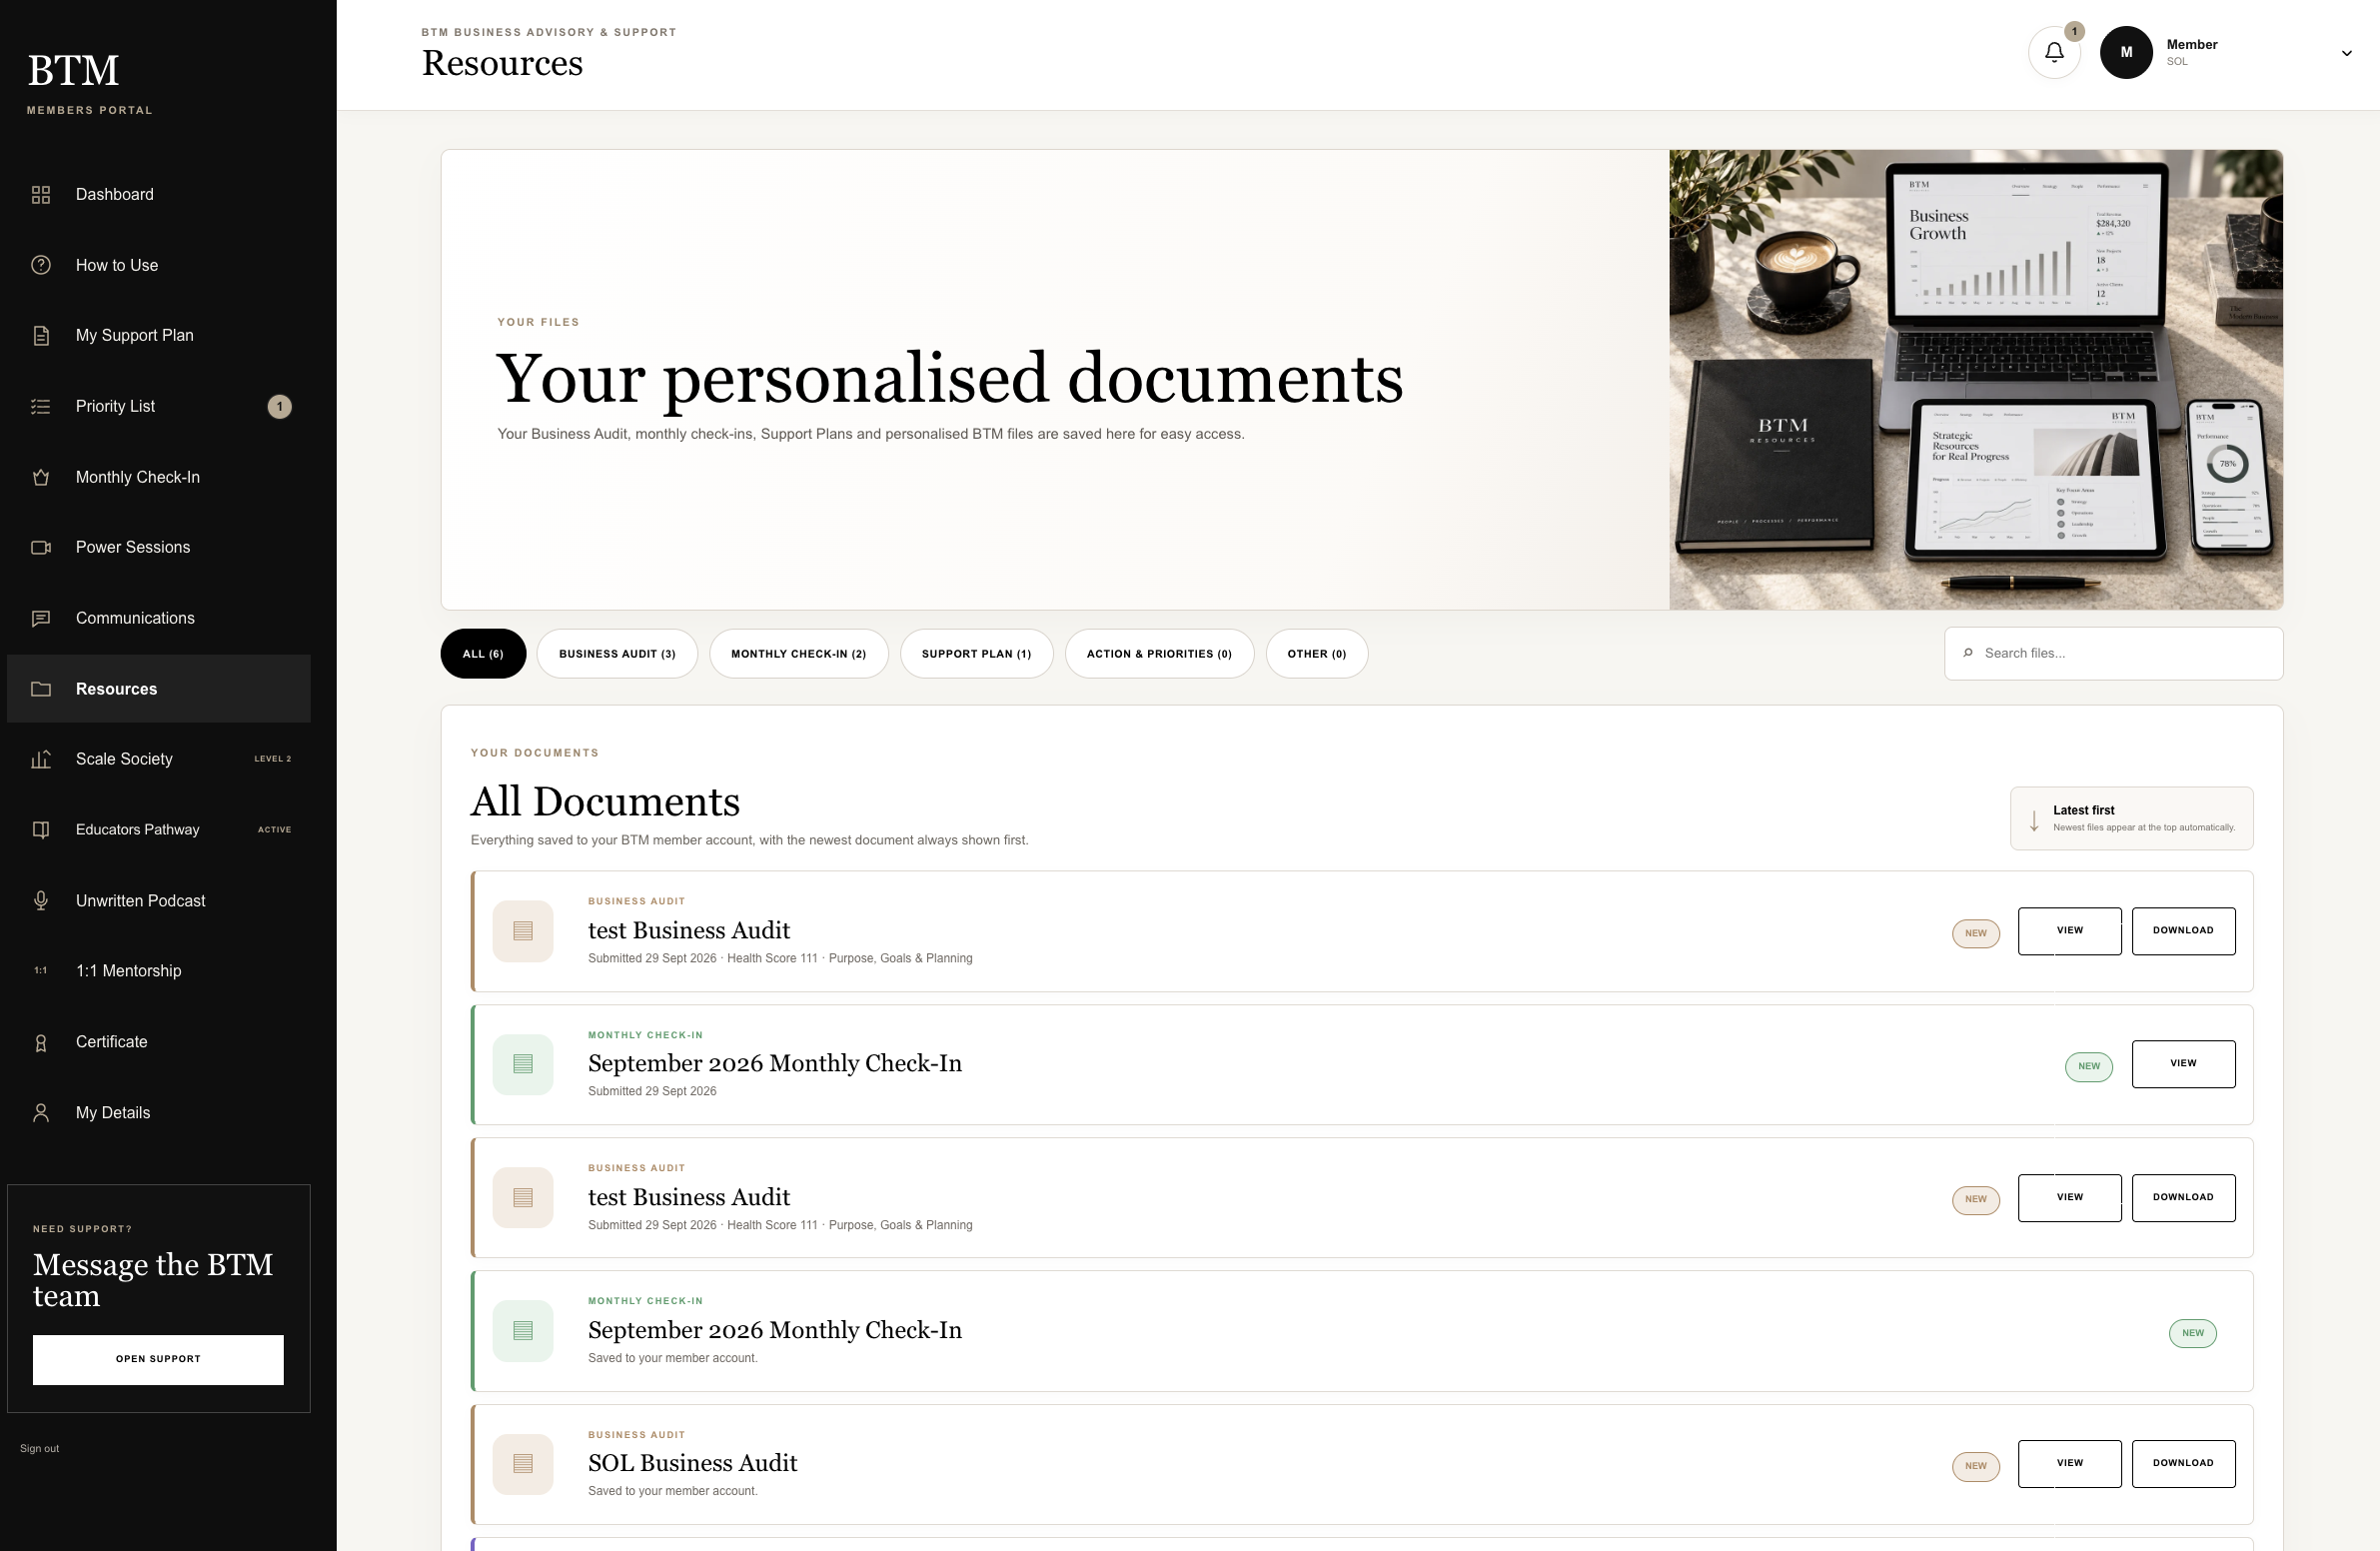This screenshot has height=1551, width=2380.
Task: Click the Sign out link
Action: (39, 1449)
